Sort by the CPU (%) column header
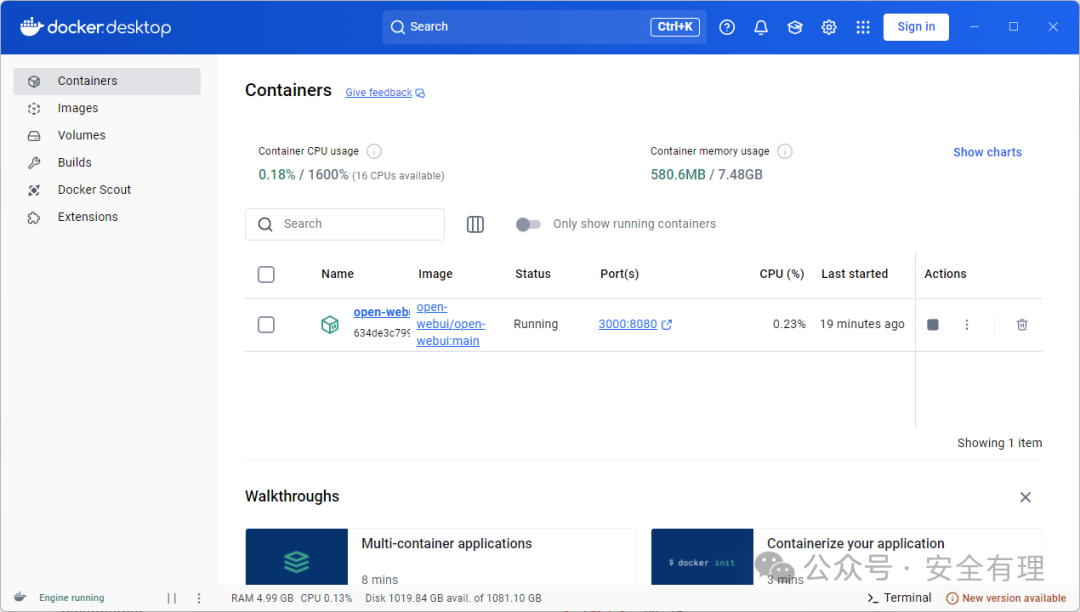Screen dimensions: 1080x612 782,274
